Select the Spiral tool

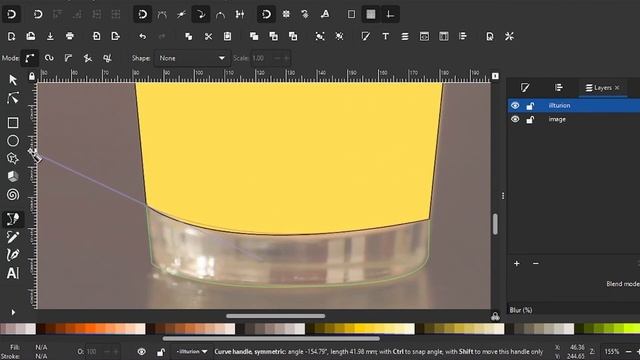pos(13,195)
